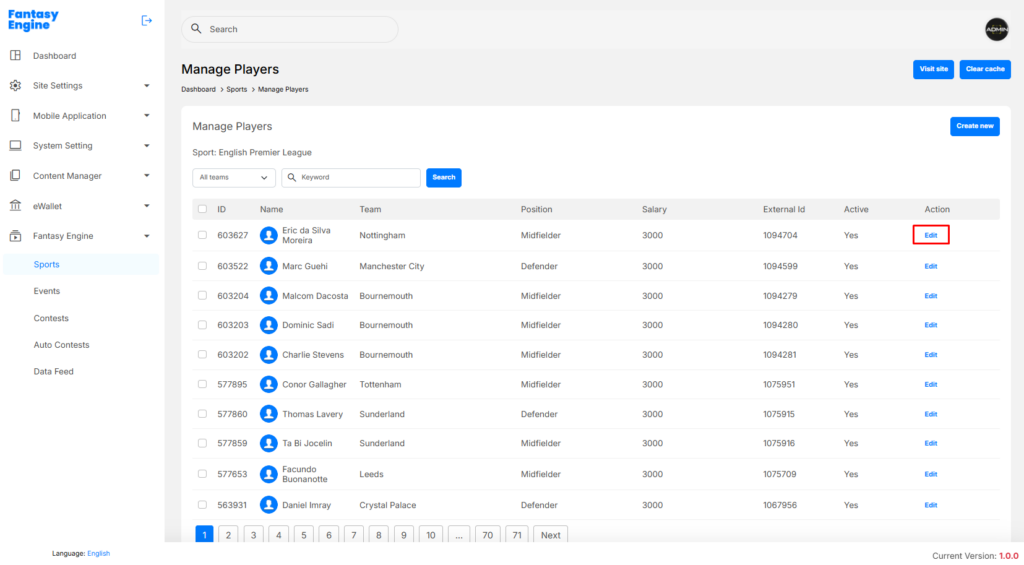Go to page 71 in pagination
The image size is (1024, 565).
pyautogui.click(x=516, y=535)
